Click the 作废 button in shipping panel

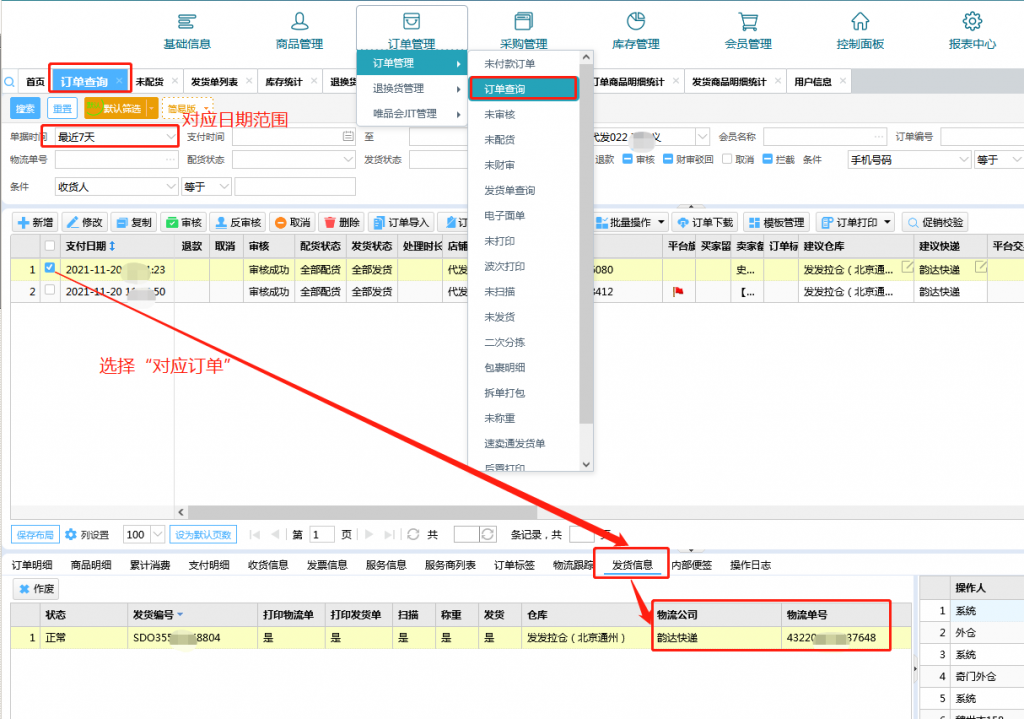pos(36,590)
